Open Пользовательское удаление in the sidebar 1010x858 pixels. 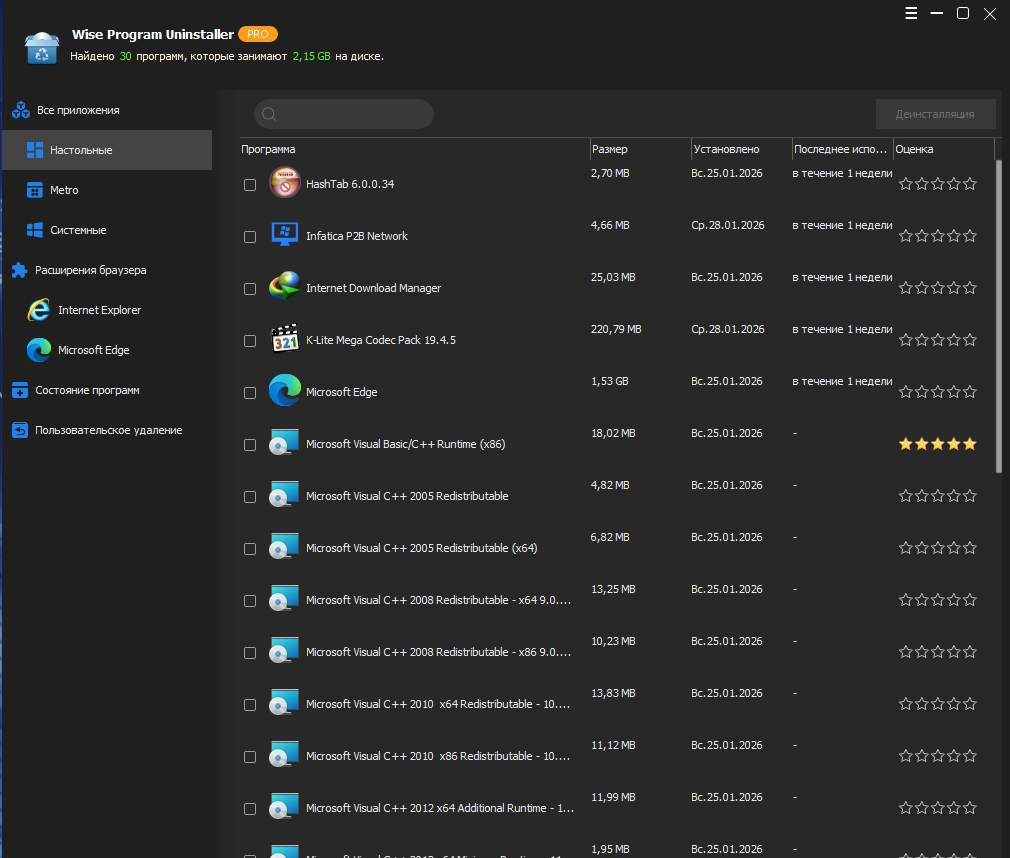tap(108, 430)
